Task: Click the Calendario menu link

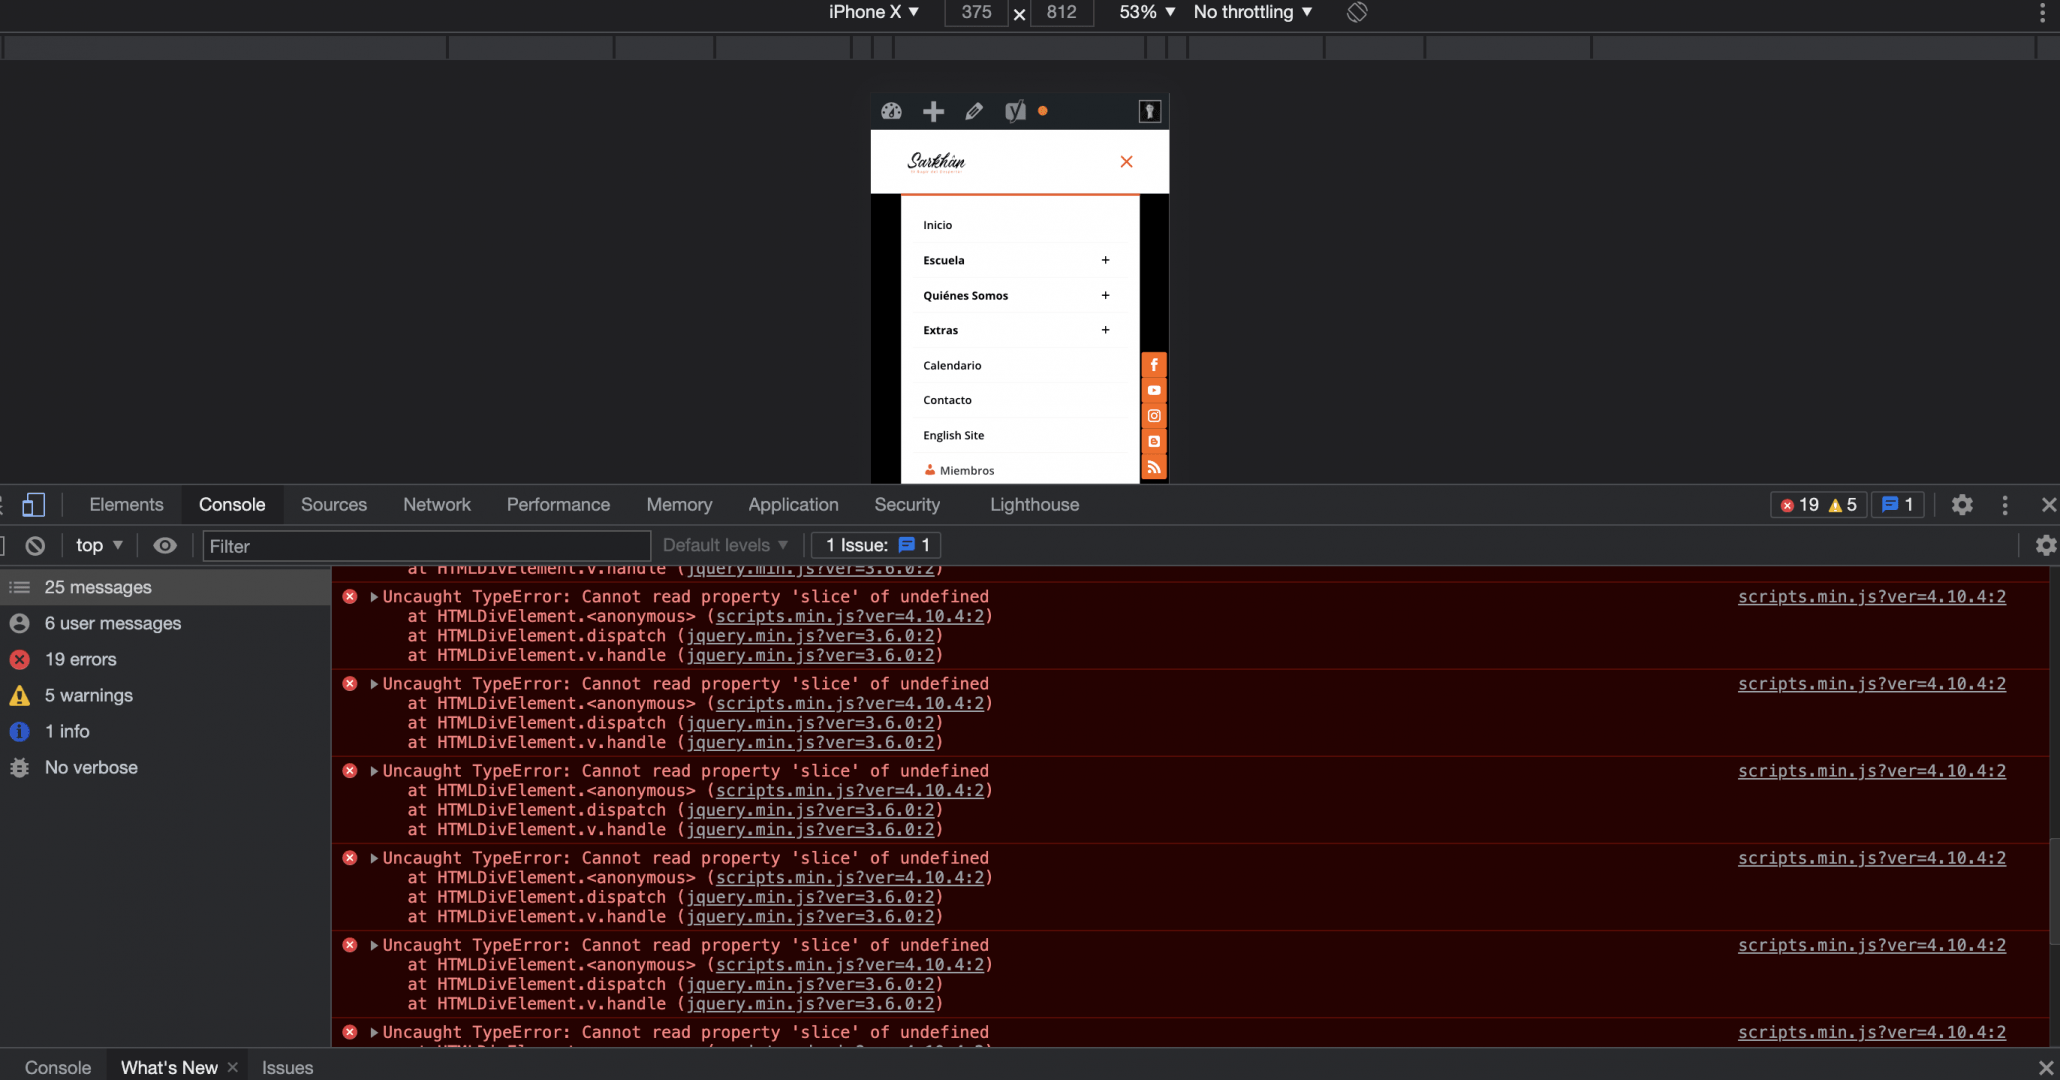Action: click(x=952, y=365)
